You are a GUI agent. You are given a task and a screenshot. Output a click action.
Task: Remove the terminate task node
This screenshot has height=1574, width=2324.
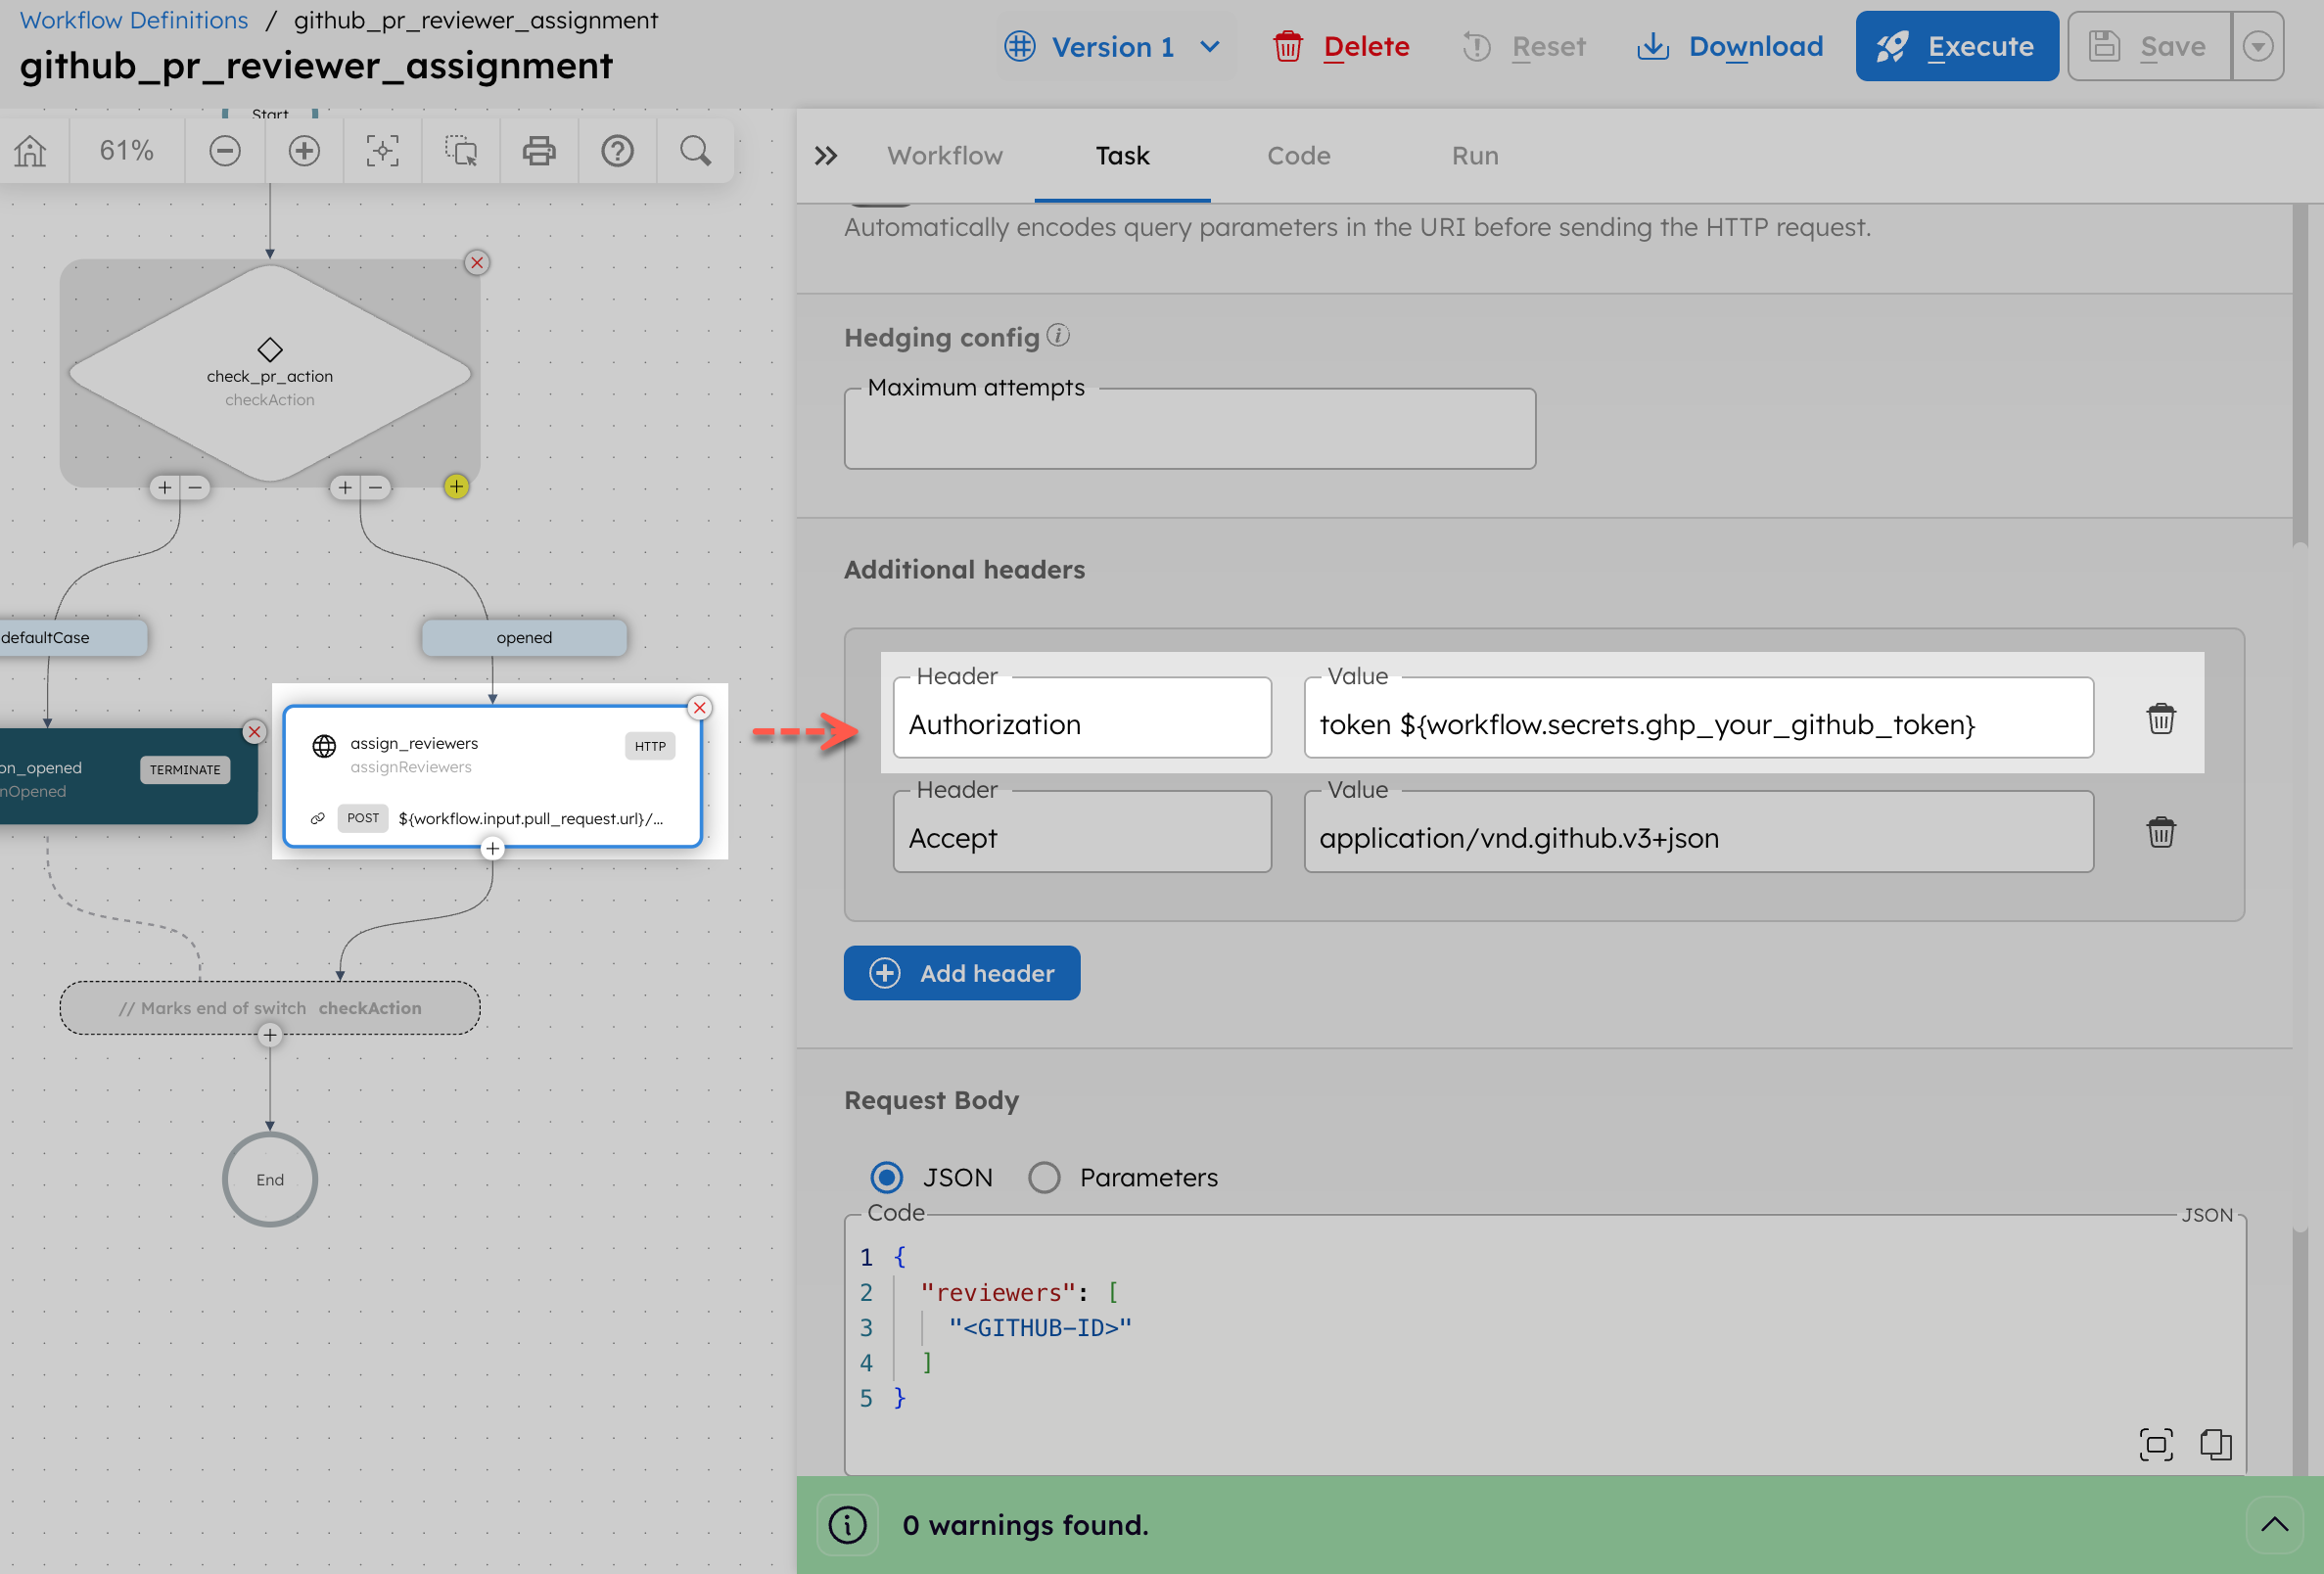[x=255, y=731]
